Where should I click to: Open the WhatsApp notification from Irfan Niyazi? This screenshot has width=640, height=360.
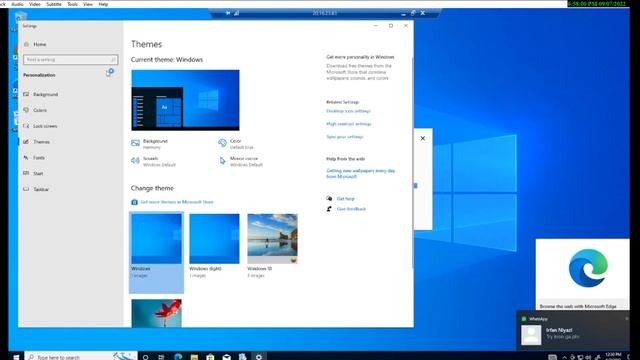tap(573, 331)
